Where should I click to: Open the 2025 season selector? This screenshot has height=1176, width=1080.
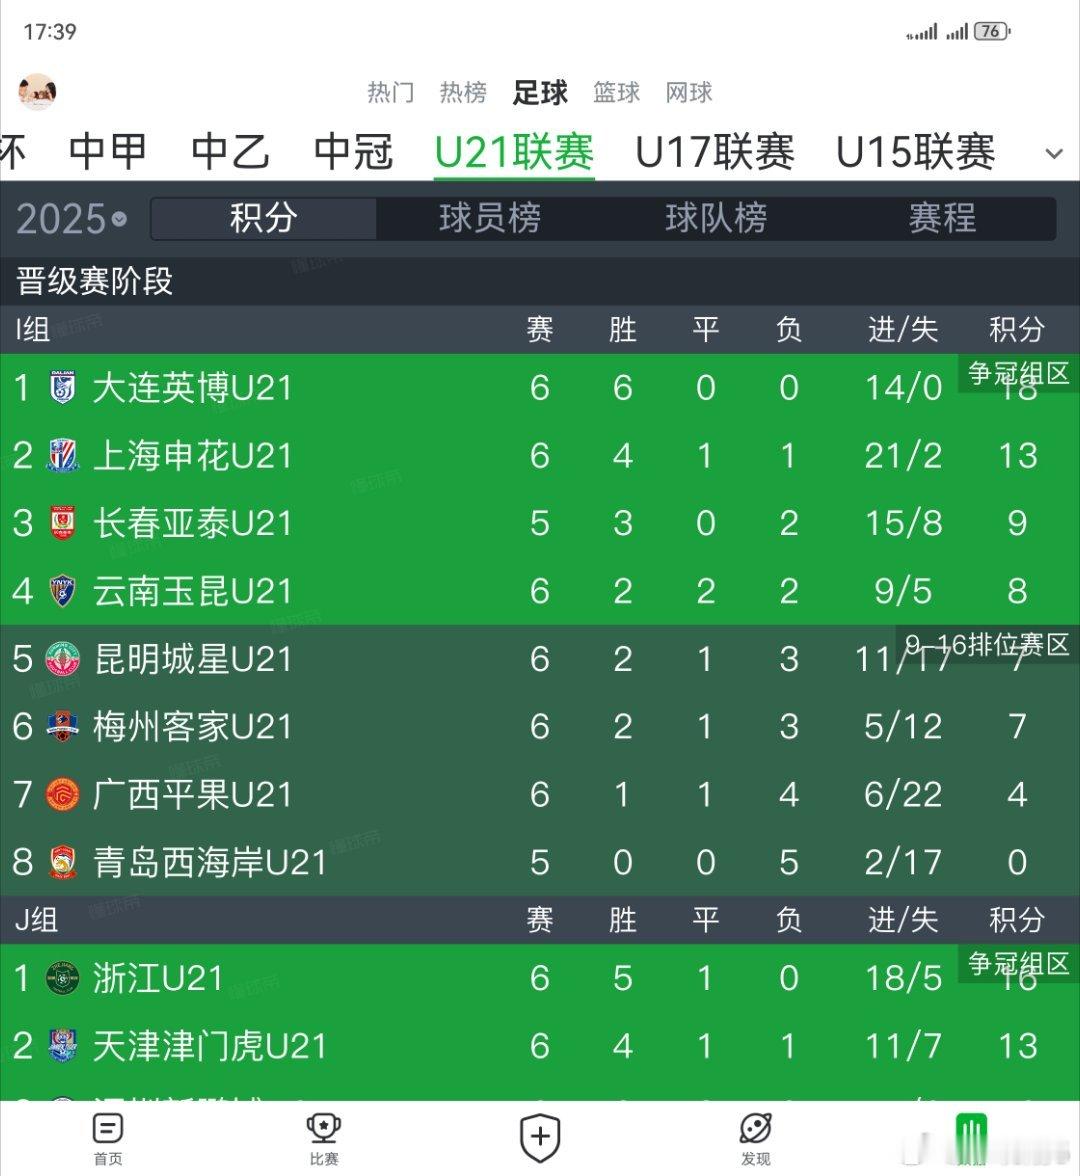72,219
